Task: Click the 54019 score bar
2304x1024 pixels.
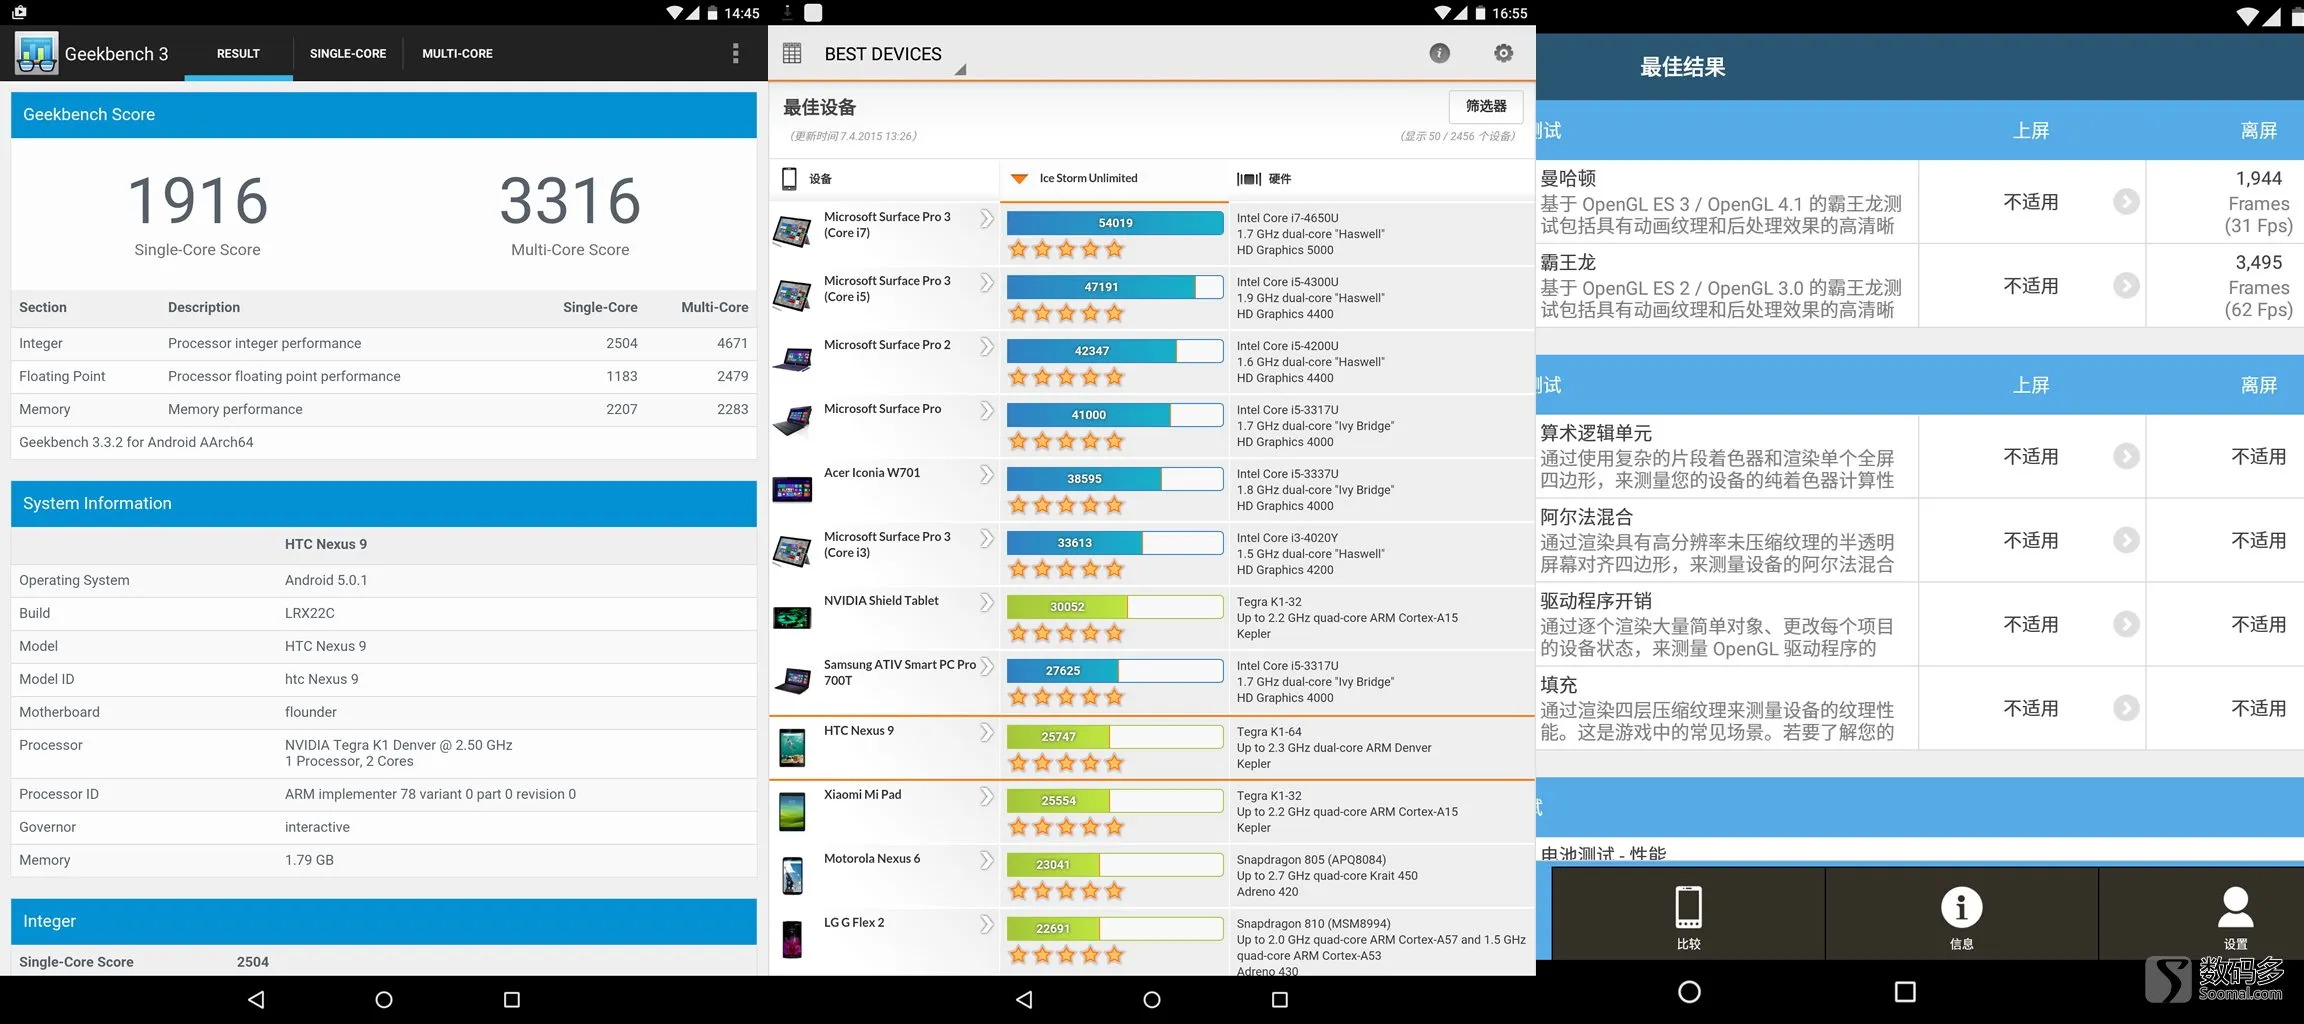Action: click(1115, 223)
